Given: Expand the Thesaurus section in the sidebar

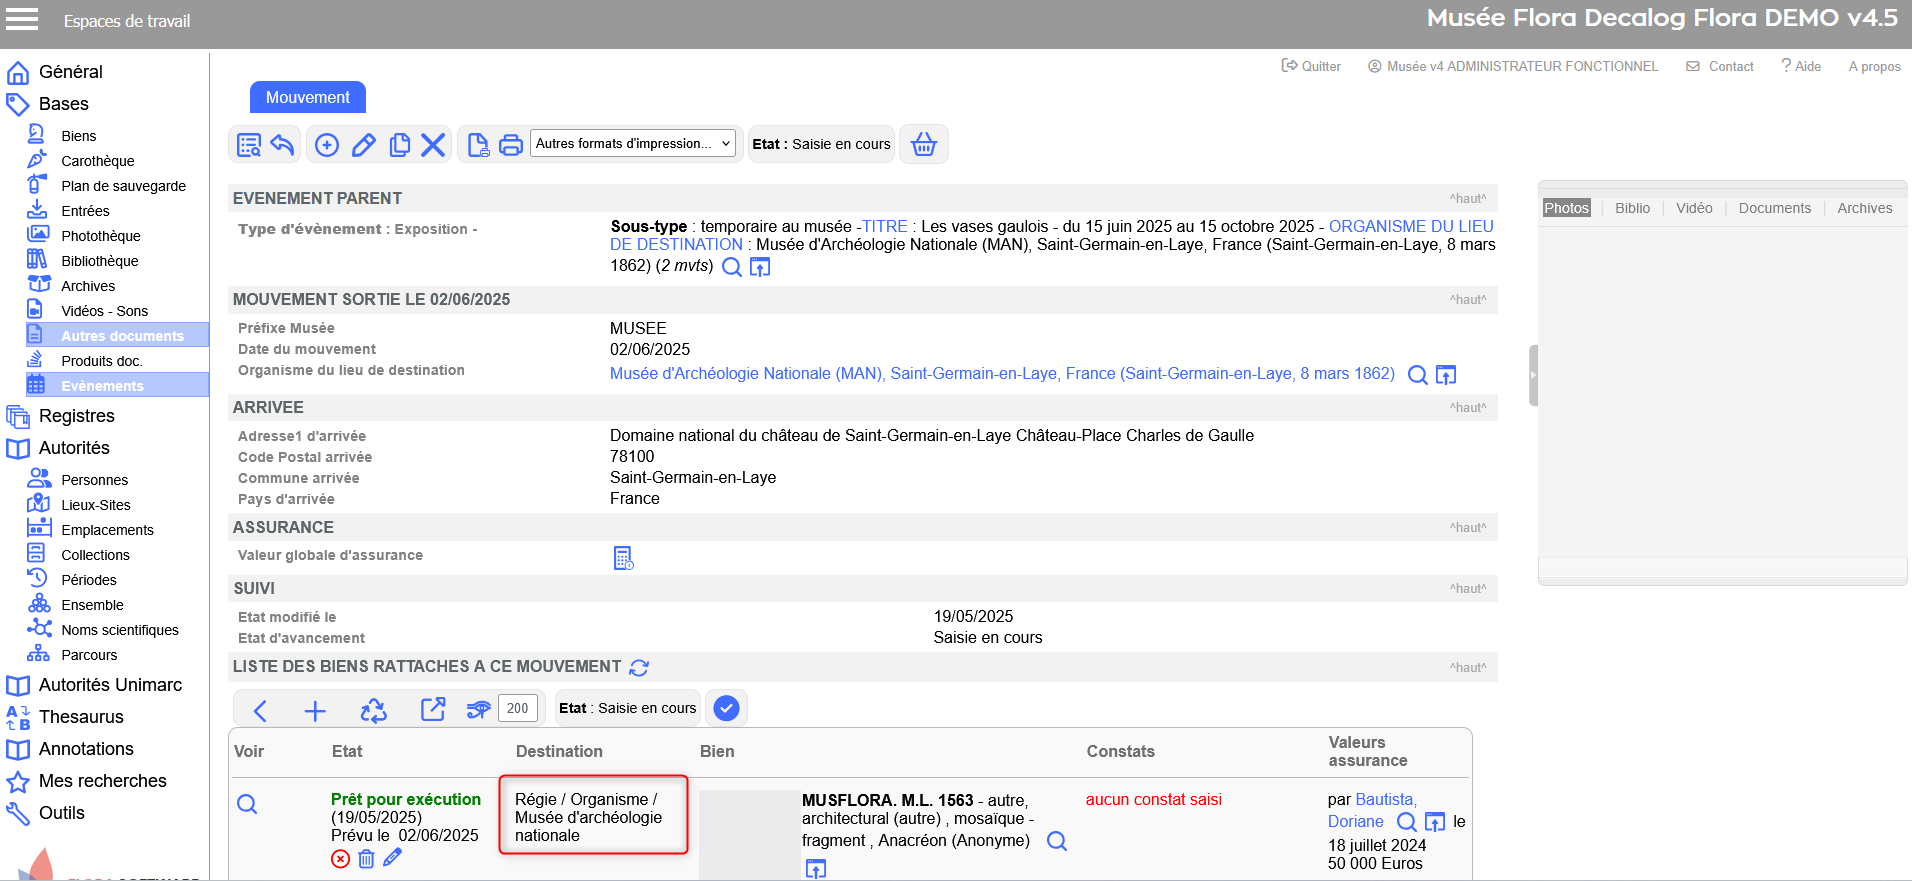Looking at the screenshot, I should click(81, 717).
